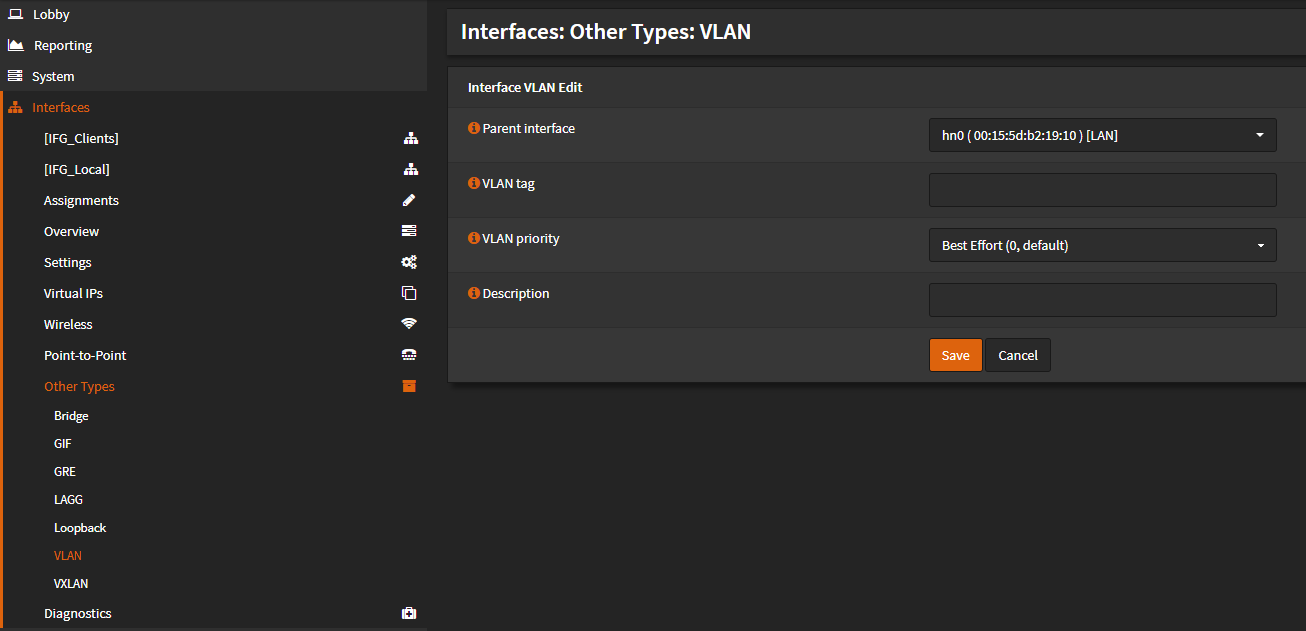The width and height of the screenshot is (1306, 631).
Task: Click the gear icon next to Settings
Action: click(408, 262)
